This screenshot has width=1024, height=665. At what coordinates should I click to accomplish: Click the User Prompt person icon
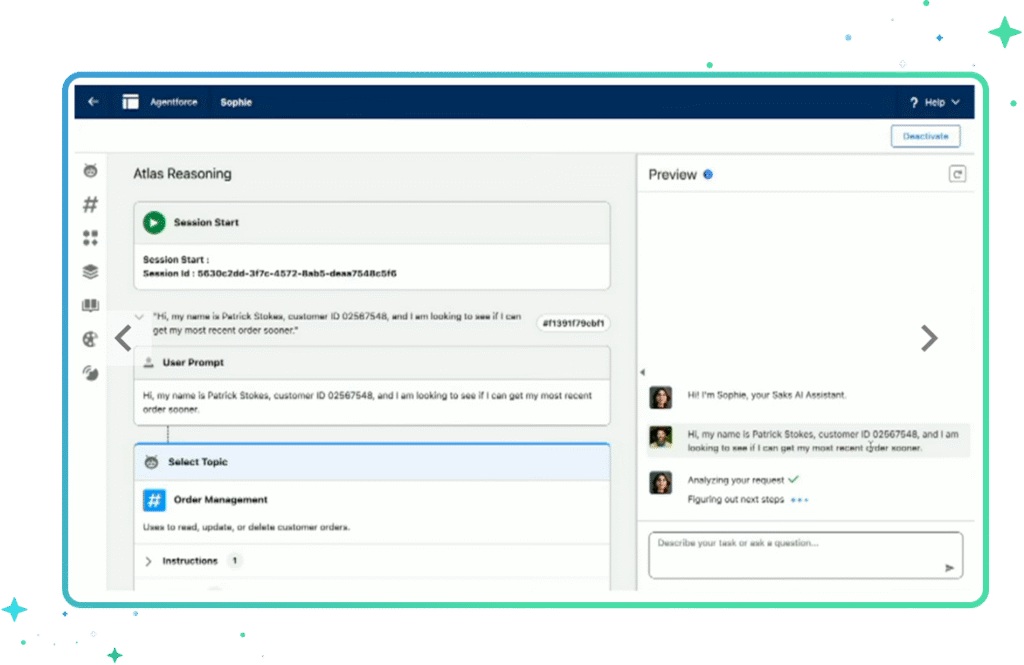point(149,363)
